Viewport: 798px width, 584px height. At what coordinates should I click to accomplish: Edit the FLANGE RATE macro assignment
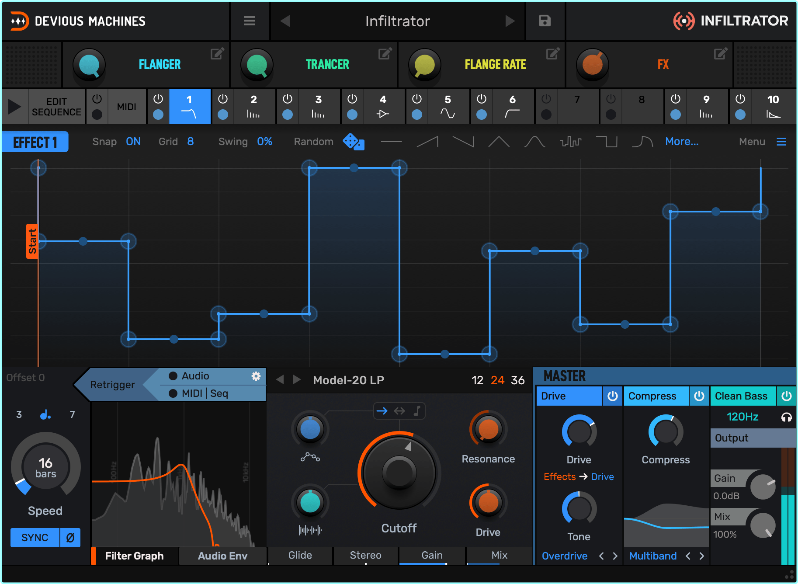(x=553, y=53)
